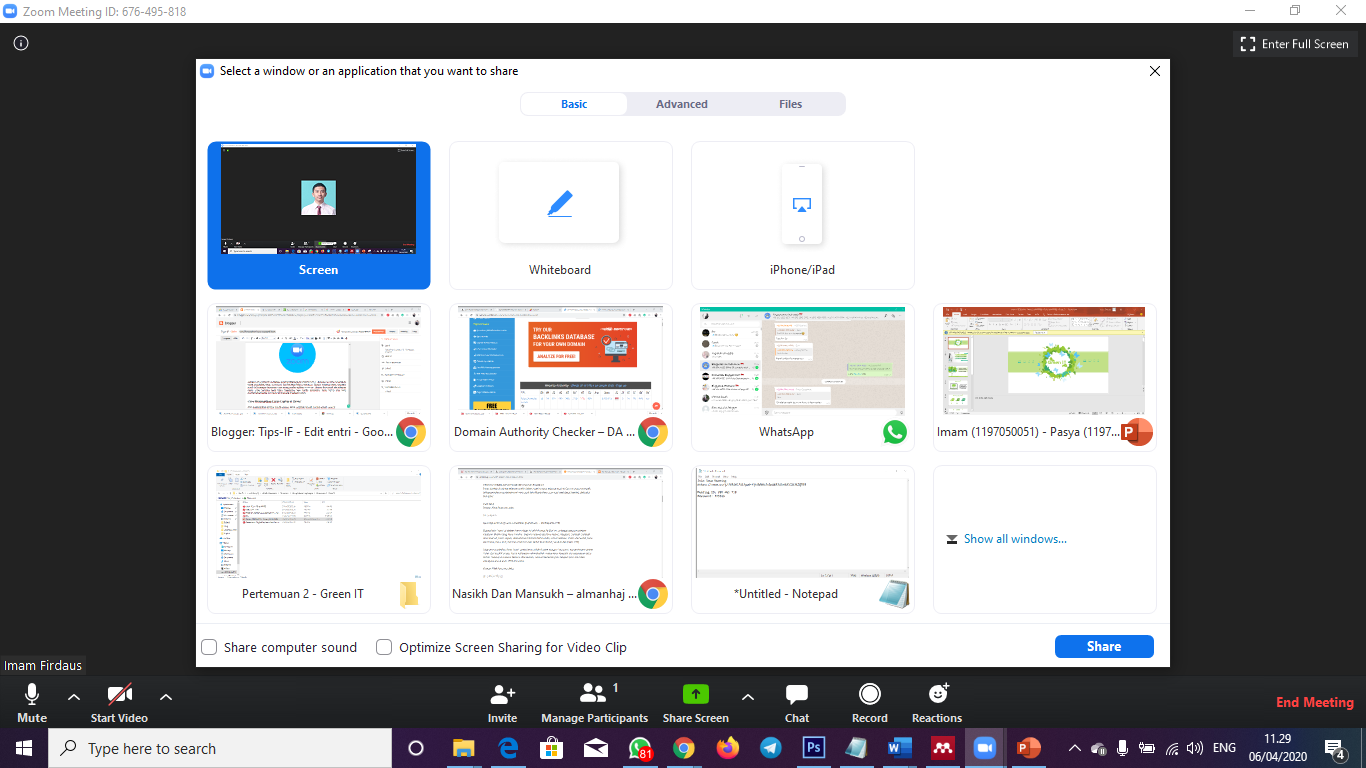This screenshot has height=768, width=1366.
Task: Enable Optimize Screen Sharing for Video Clip
Action: coord(384,647)
